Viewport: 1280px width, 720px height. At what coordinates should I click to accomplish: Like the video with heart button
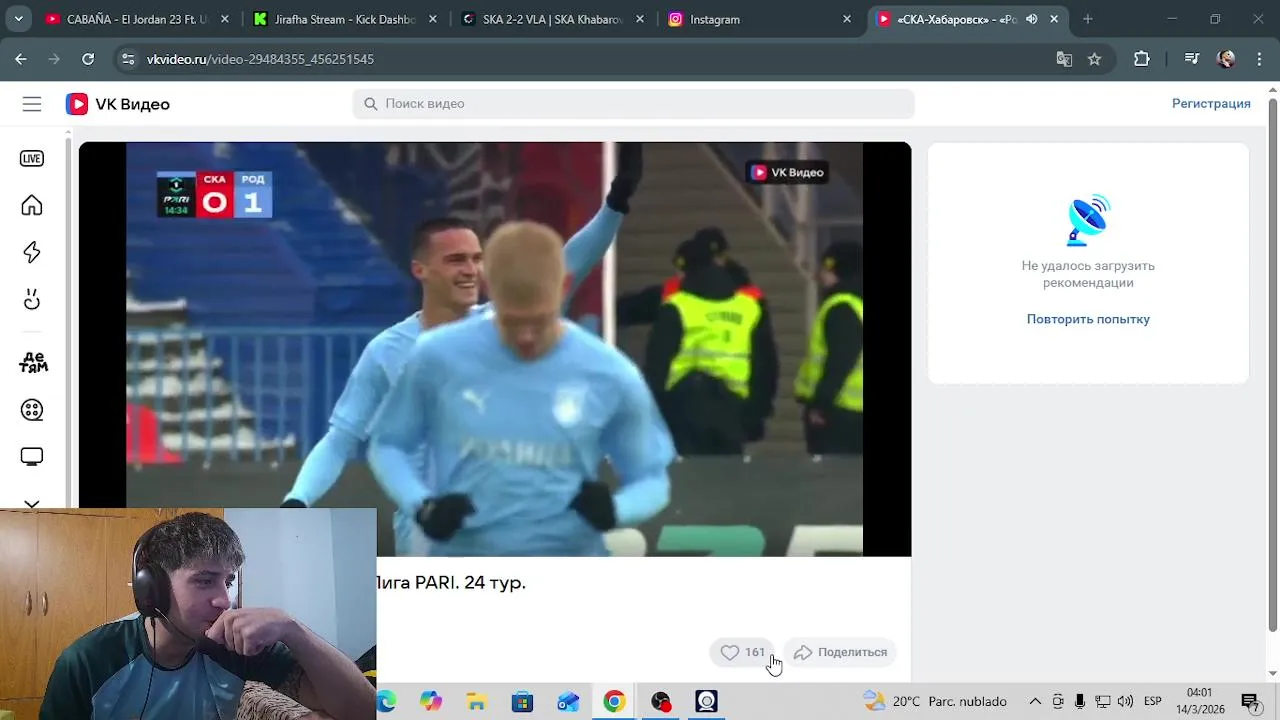point(742,652)
